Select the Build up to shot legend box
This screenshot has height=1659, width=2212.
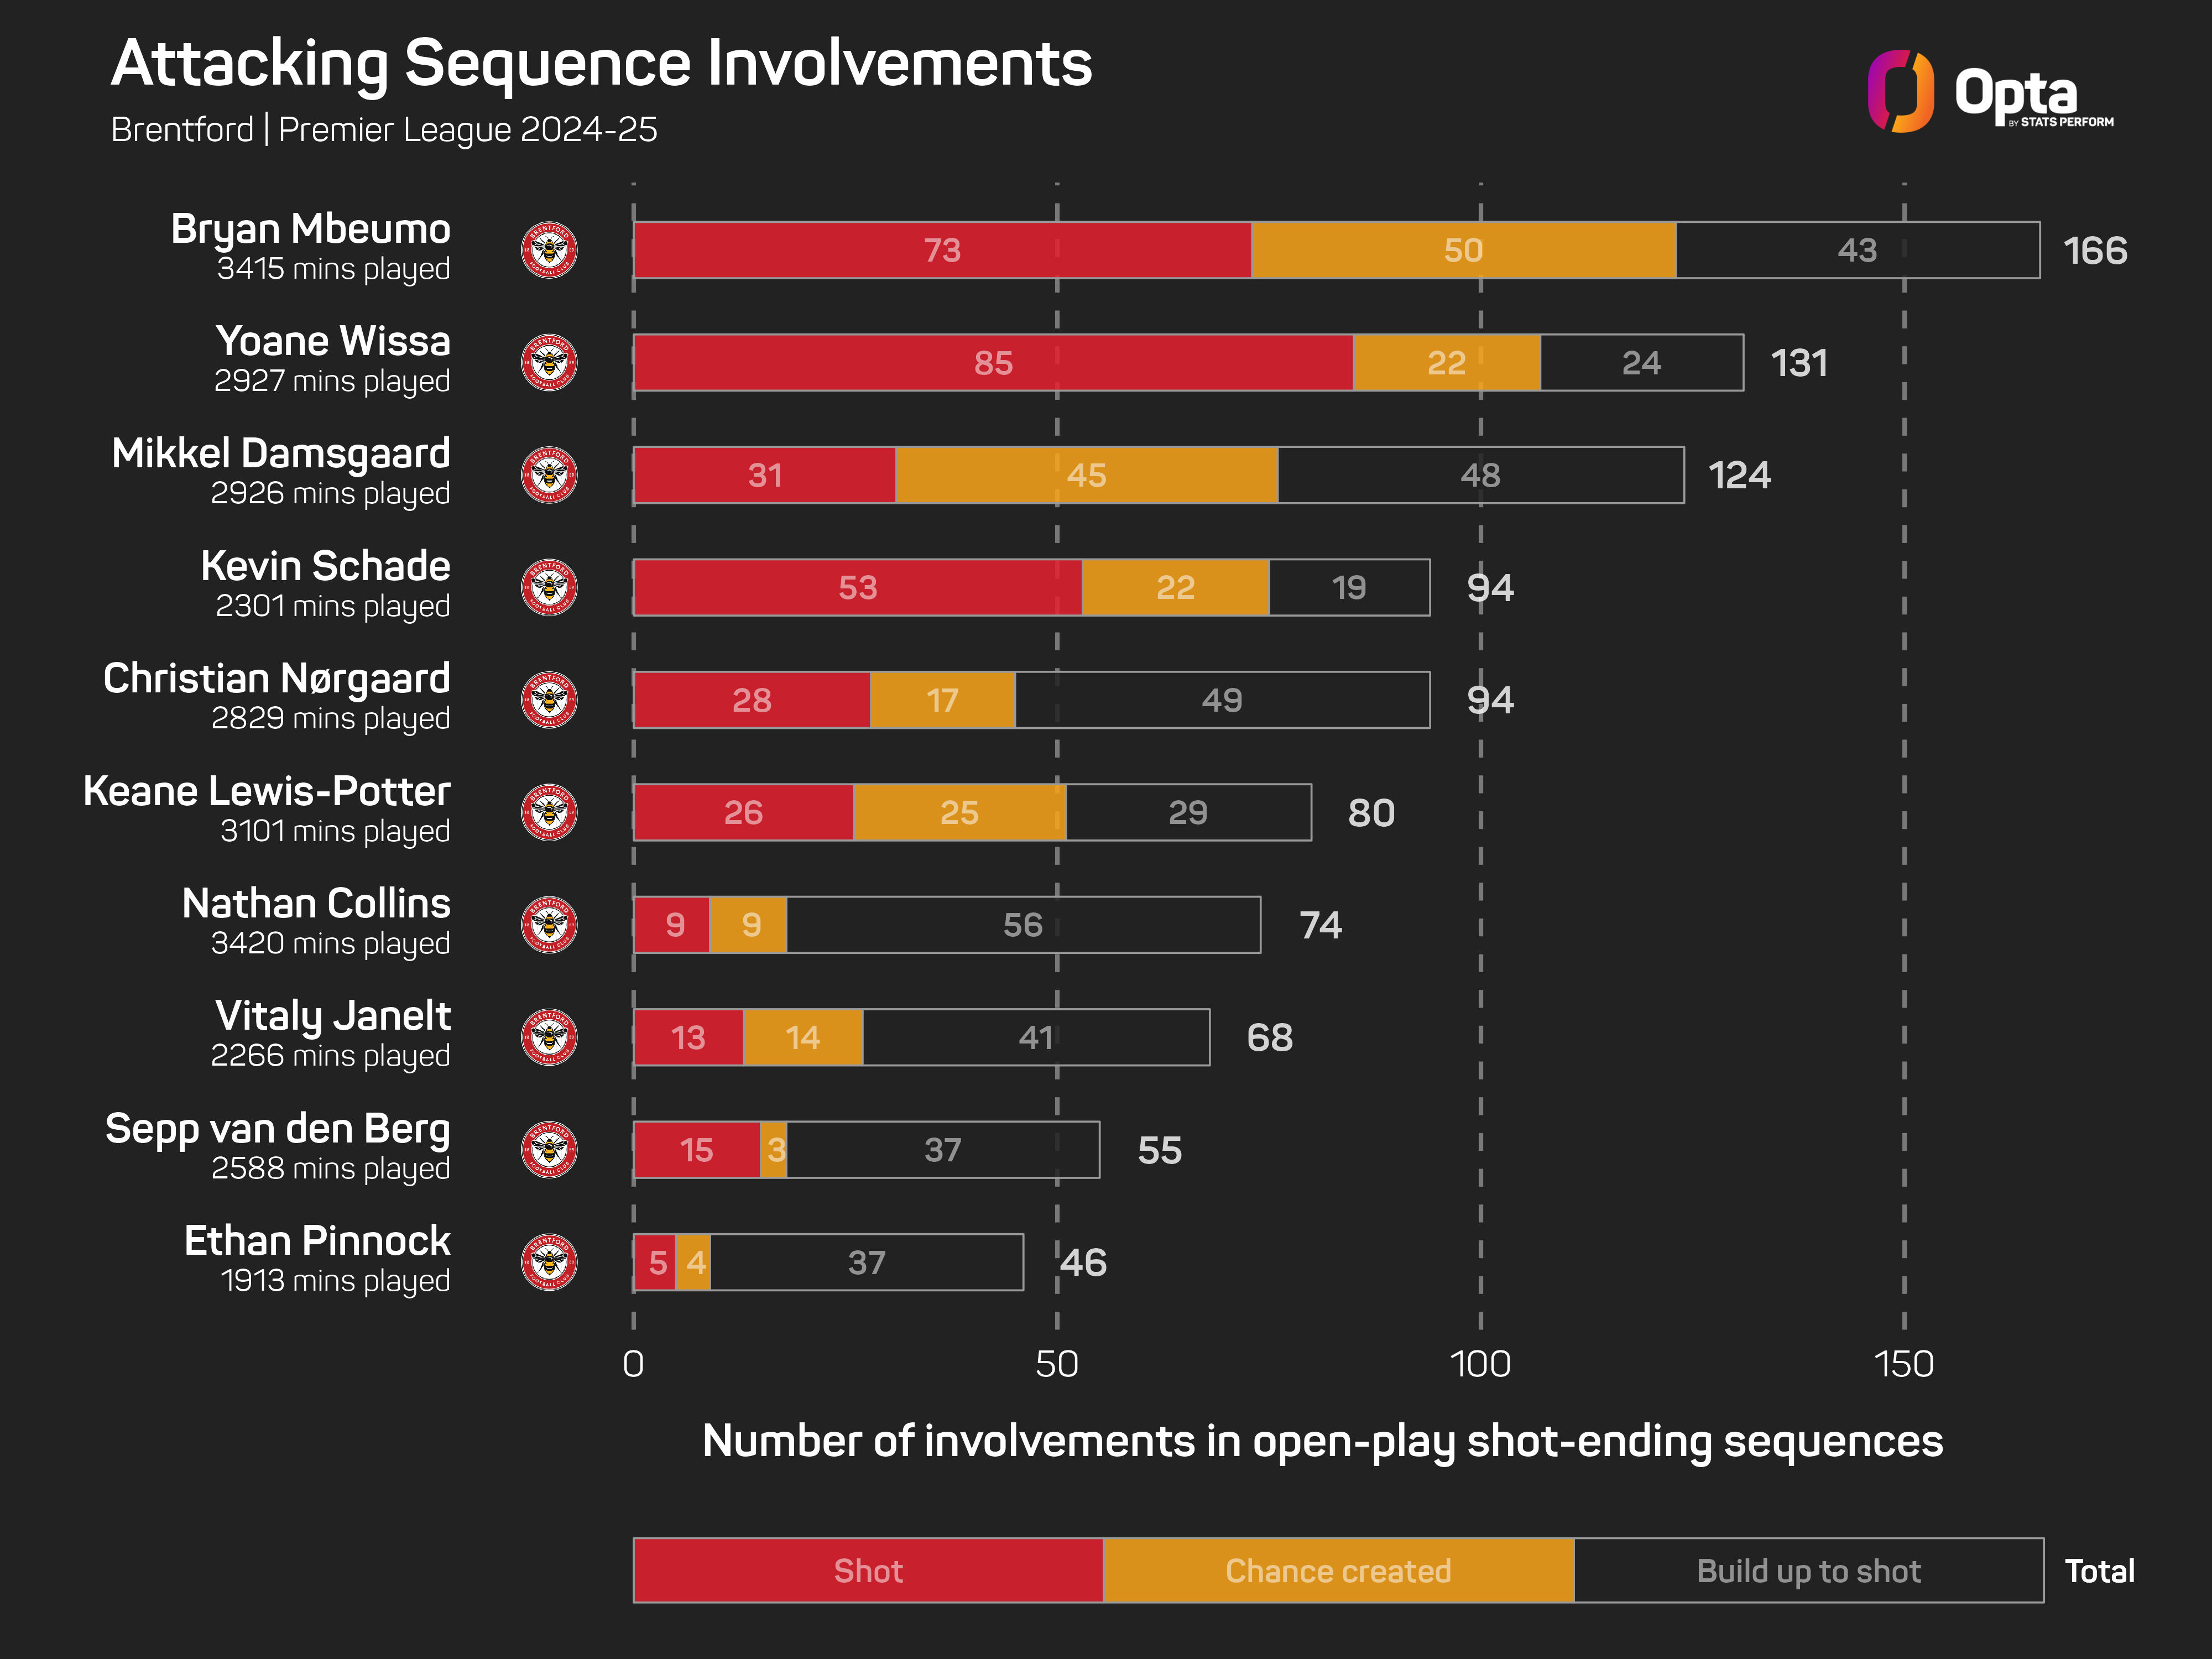click(x=1808, y=1570)
